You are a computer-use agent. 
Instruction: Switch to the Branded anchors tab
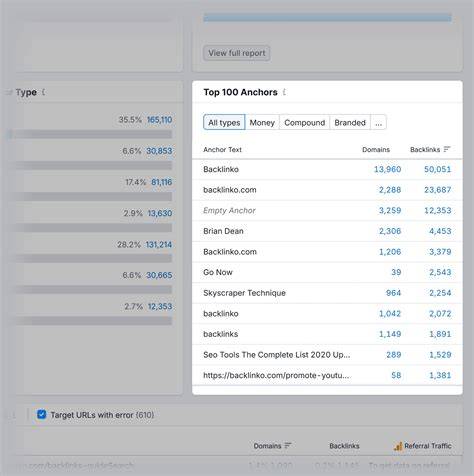point(350,122)
